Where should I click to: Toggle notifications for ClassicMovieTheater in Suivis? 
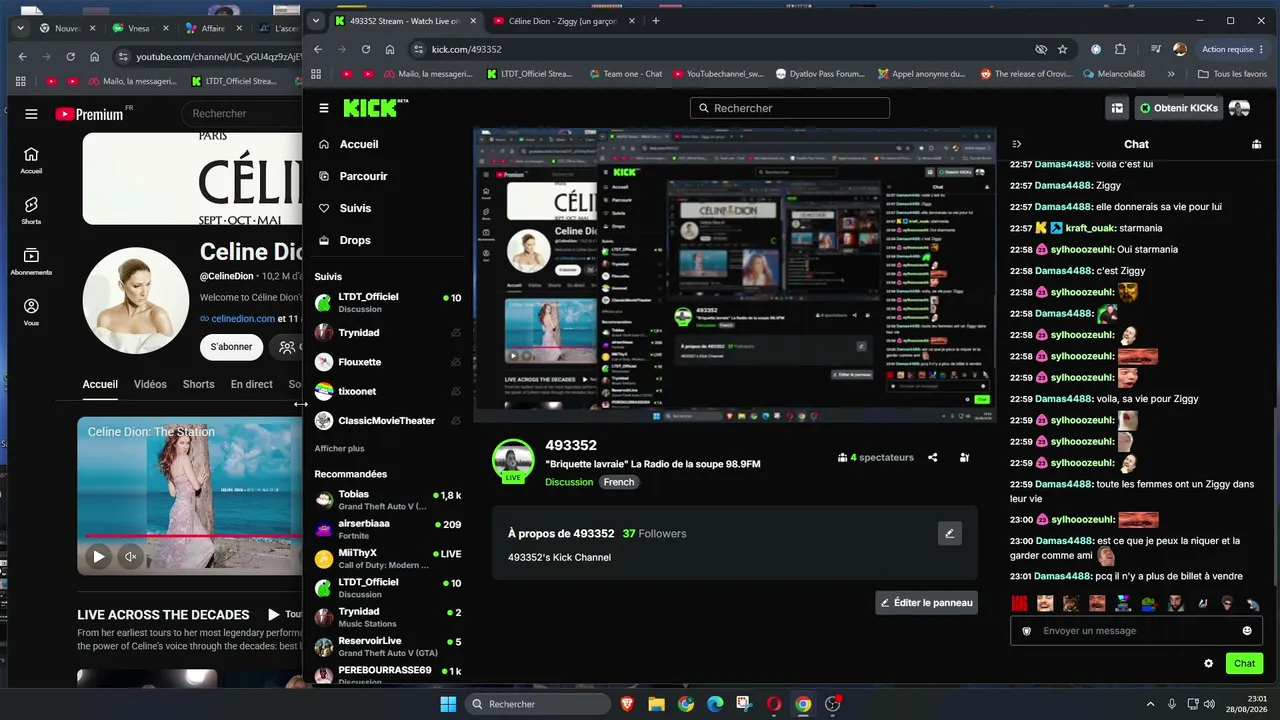click(456, 421)
